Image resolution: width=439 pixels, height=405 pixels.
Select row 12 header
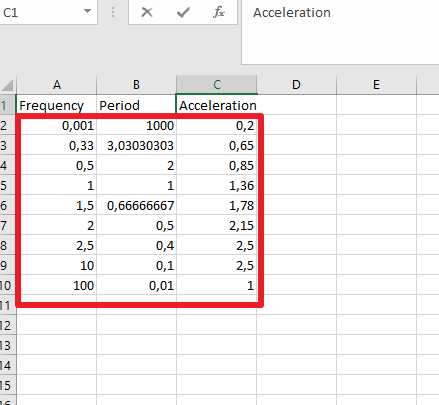coord(7,325)
